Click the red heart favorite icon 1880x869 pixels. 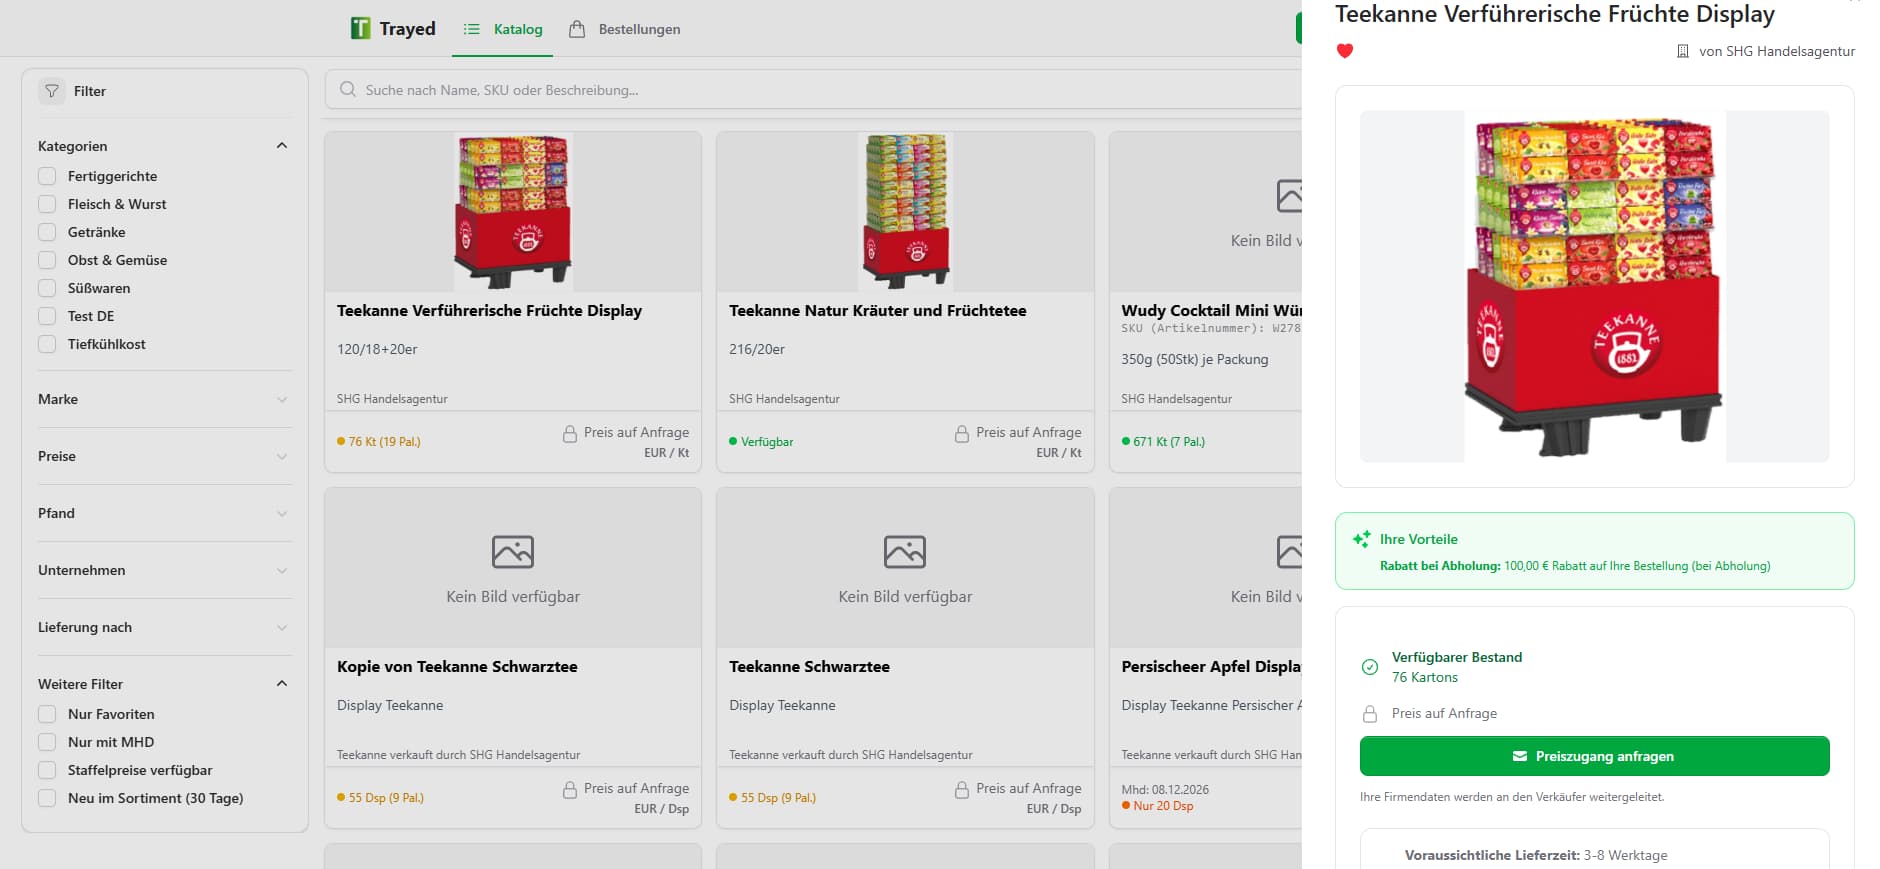tap(1345, 51)
